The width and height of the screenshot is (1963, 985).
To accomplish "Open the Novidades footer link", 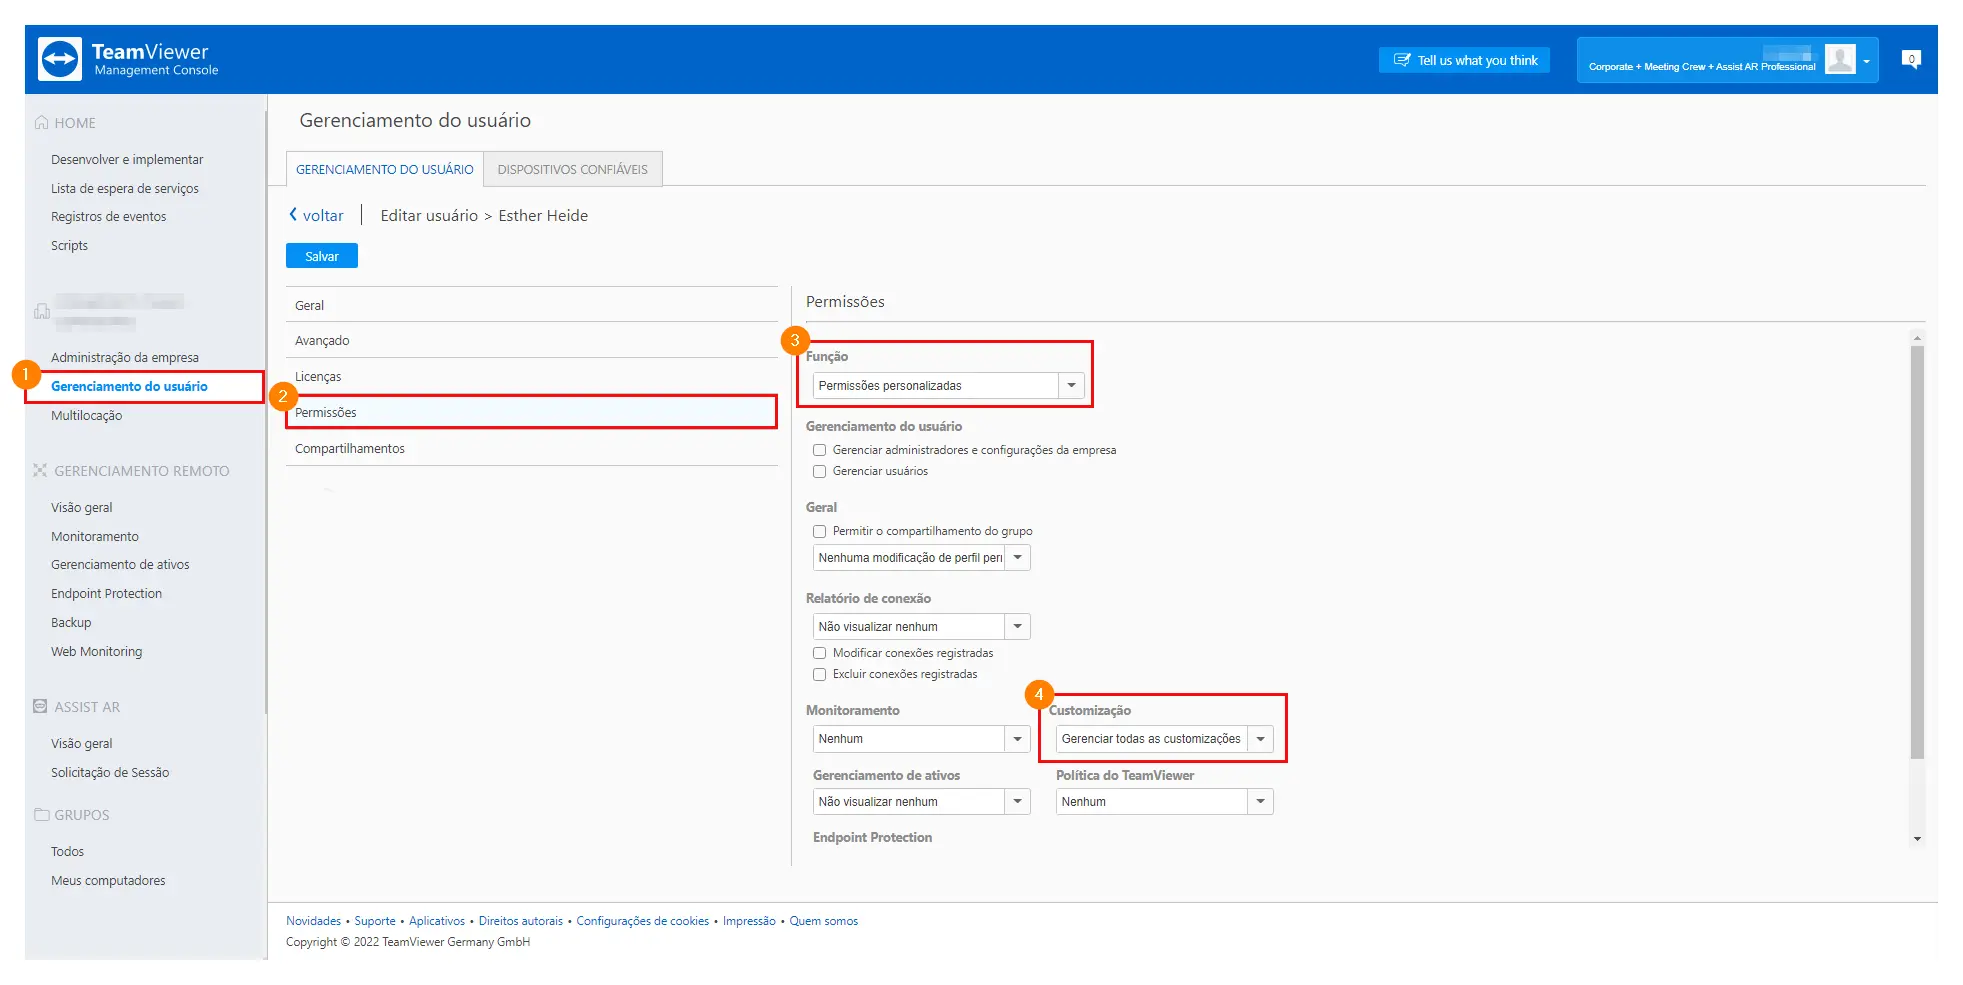I will (313, 921).
